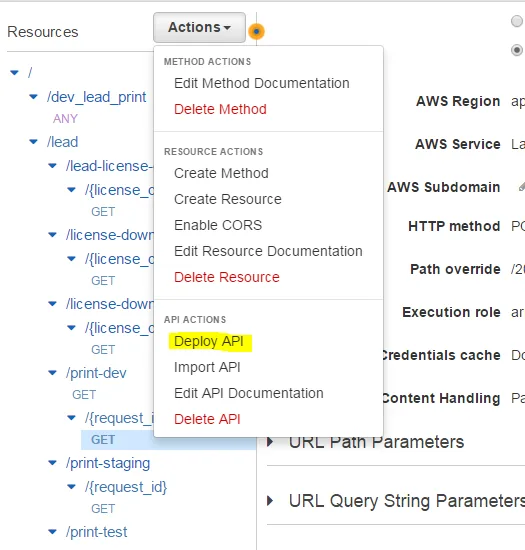
Task: Select the /print-test resource
Action: 96,532
